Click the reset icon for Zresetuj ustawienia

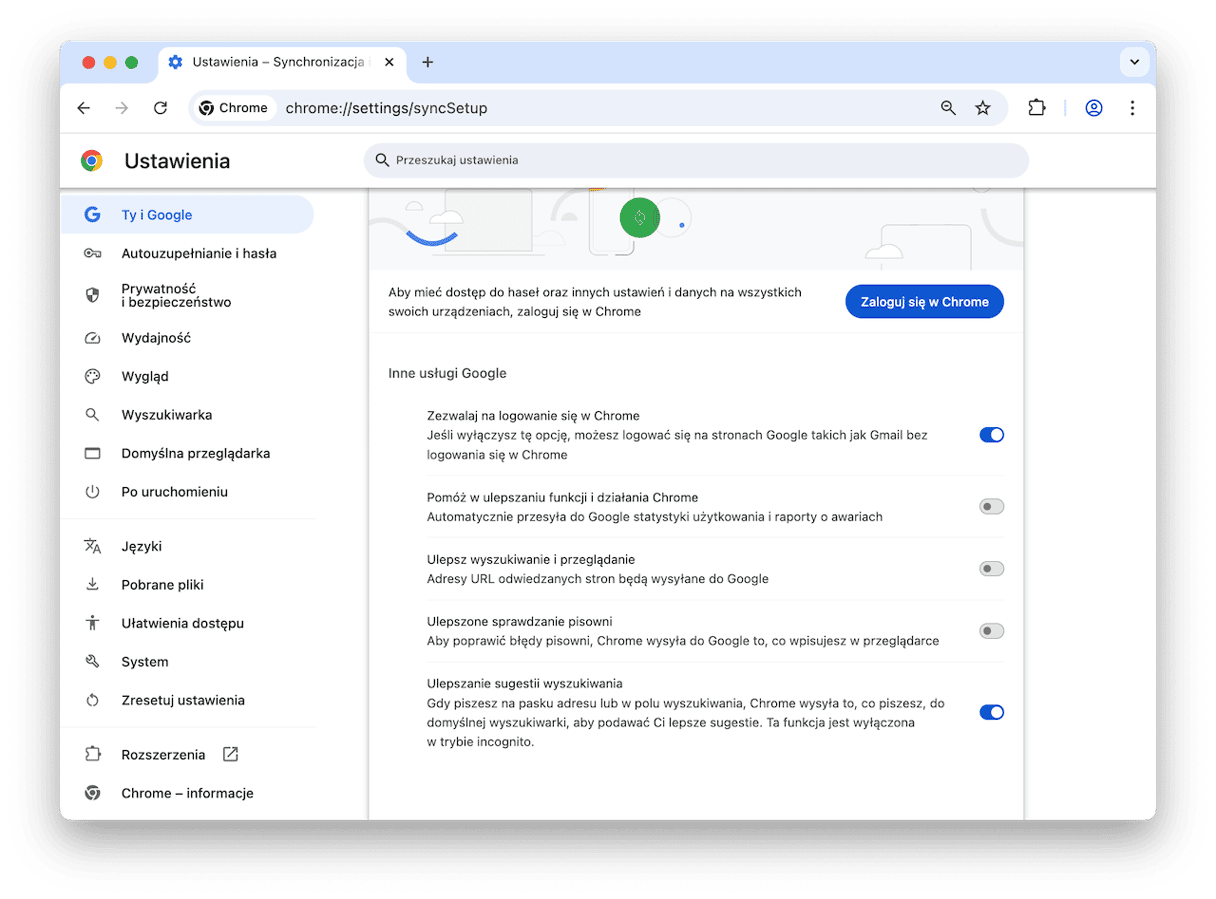pyautogui.click(x=92, y=701)
